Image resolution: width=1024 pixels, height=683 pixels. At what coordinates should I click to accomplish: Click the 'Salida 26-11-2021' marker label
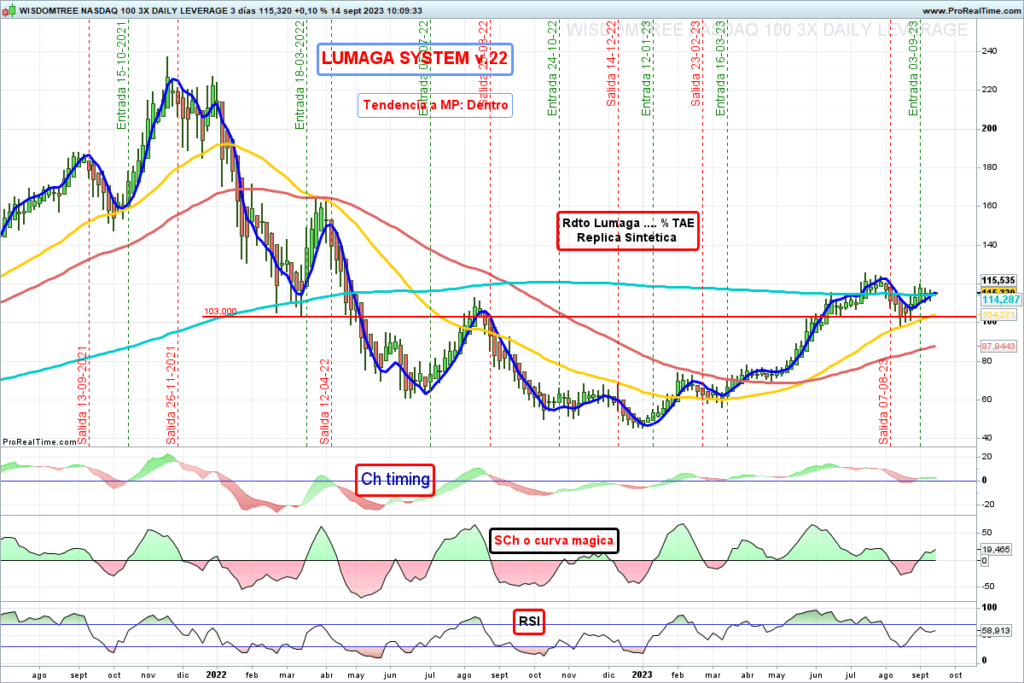pyautogui.click(x=171, y=395)
